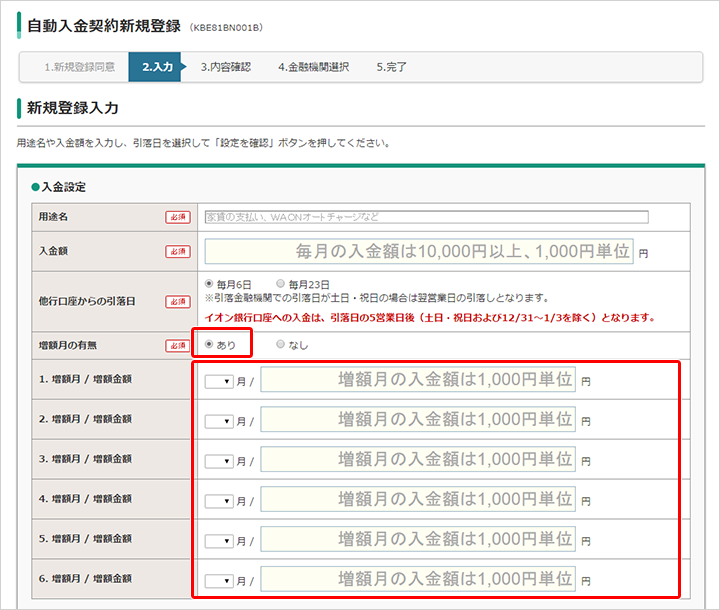The image size is (720, 610).
Task: Open month dropdown for 6. 増額月
Action: tap(219, 580)
